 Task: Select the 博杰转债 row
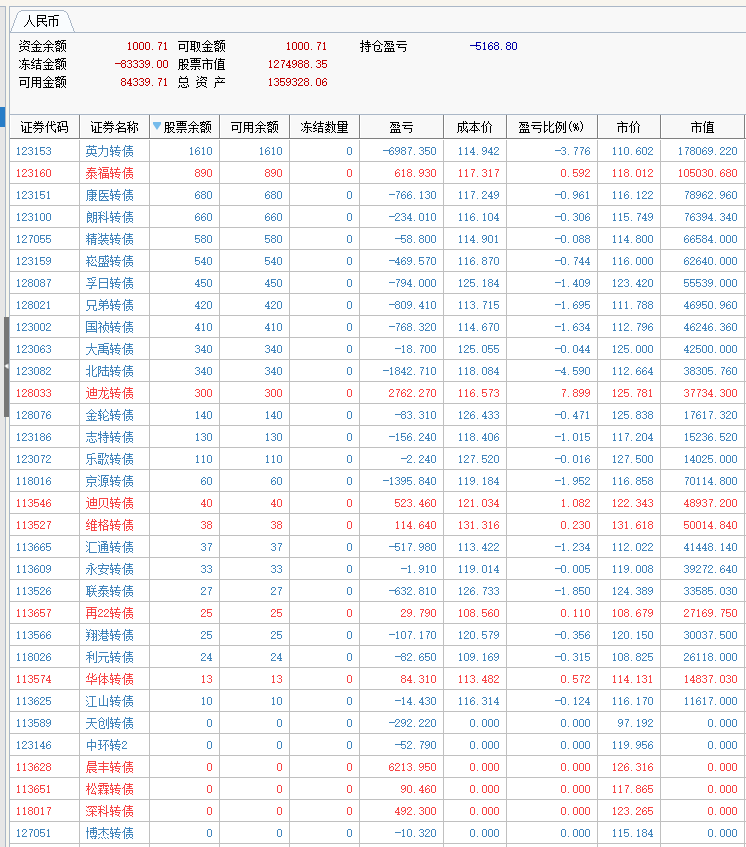point(110,833)
